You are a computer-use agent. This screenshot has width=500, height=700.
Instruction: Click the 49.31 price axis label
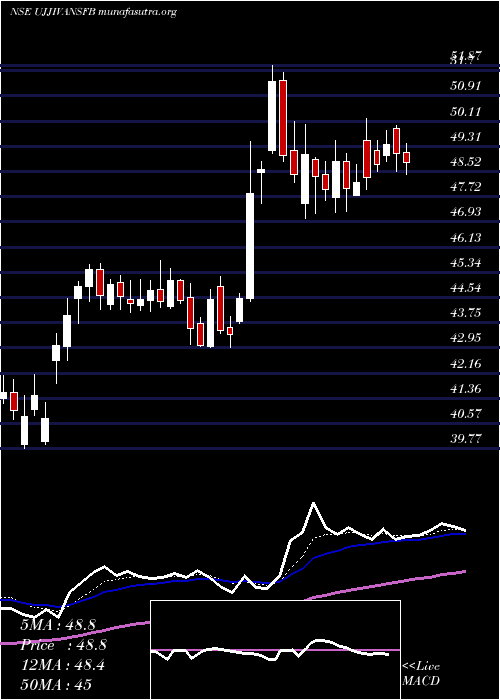coord(466,136)
